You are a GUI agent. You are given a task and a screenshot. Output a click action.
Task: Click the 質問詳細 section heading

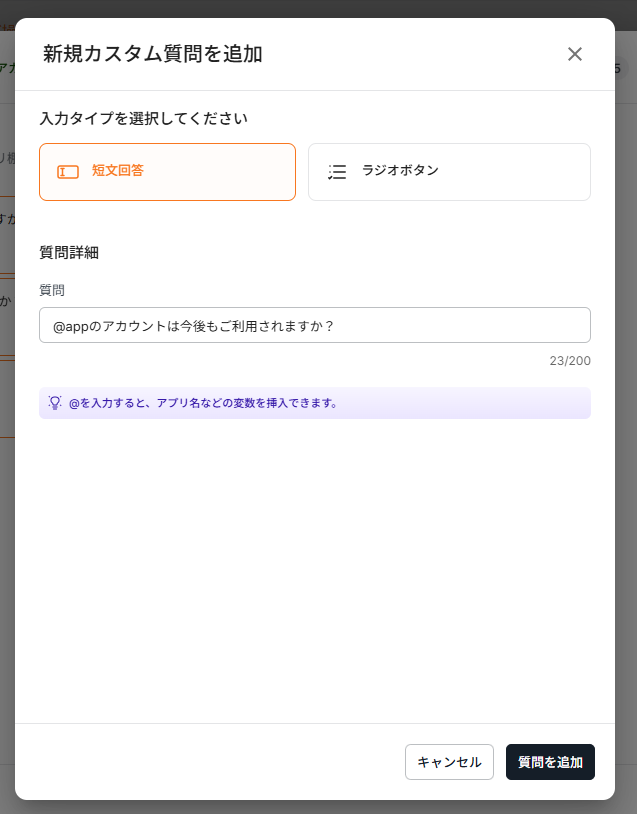(x=69, y=253)
